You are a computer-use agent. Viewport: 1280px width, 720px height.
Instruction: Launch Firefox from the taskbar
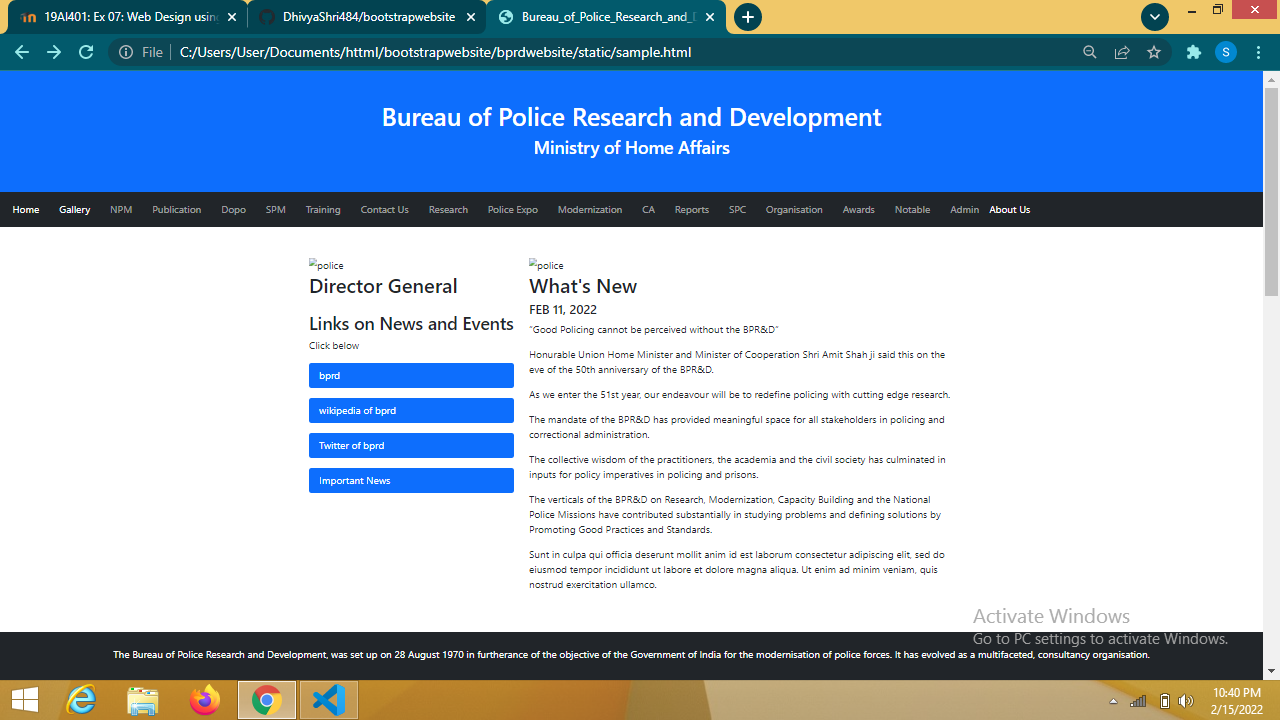(x=205, y=700)
